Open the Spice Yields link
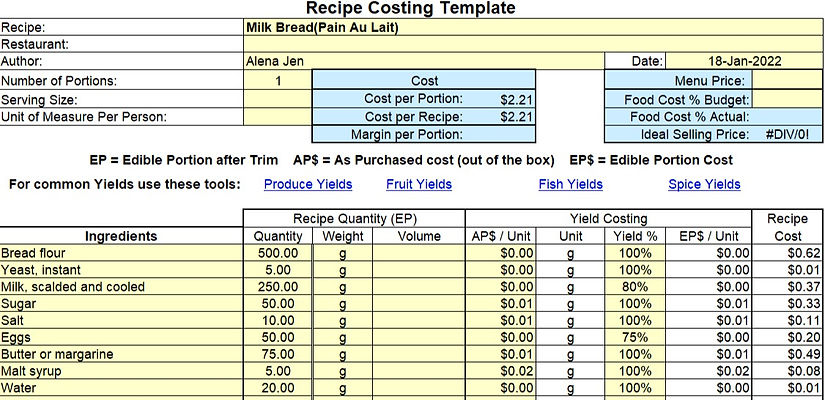The image size is (825, 400). (x=704, y=184)
